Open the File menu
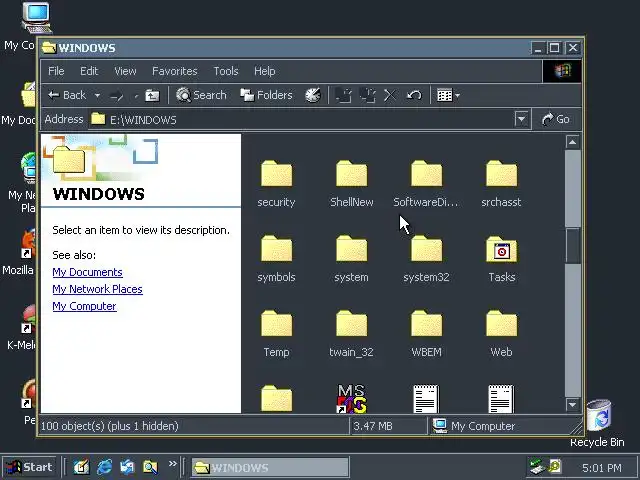Screen dimensions: 640x480 tap(56, 71)
